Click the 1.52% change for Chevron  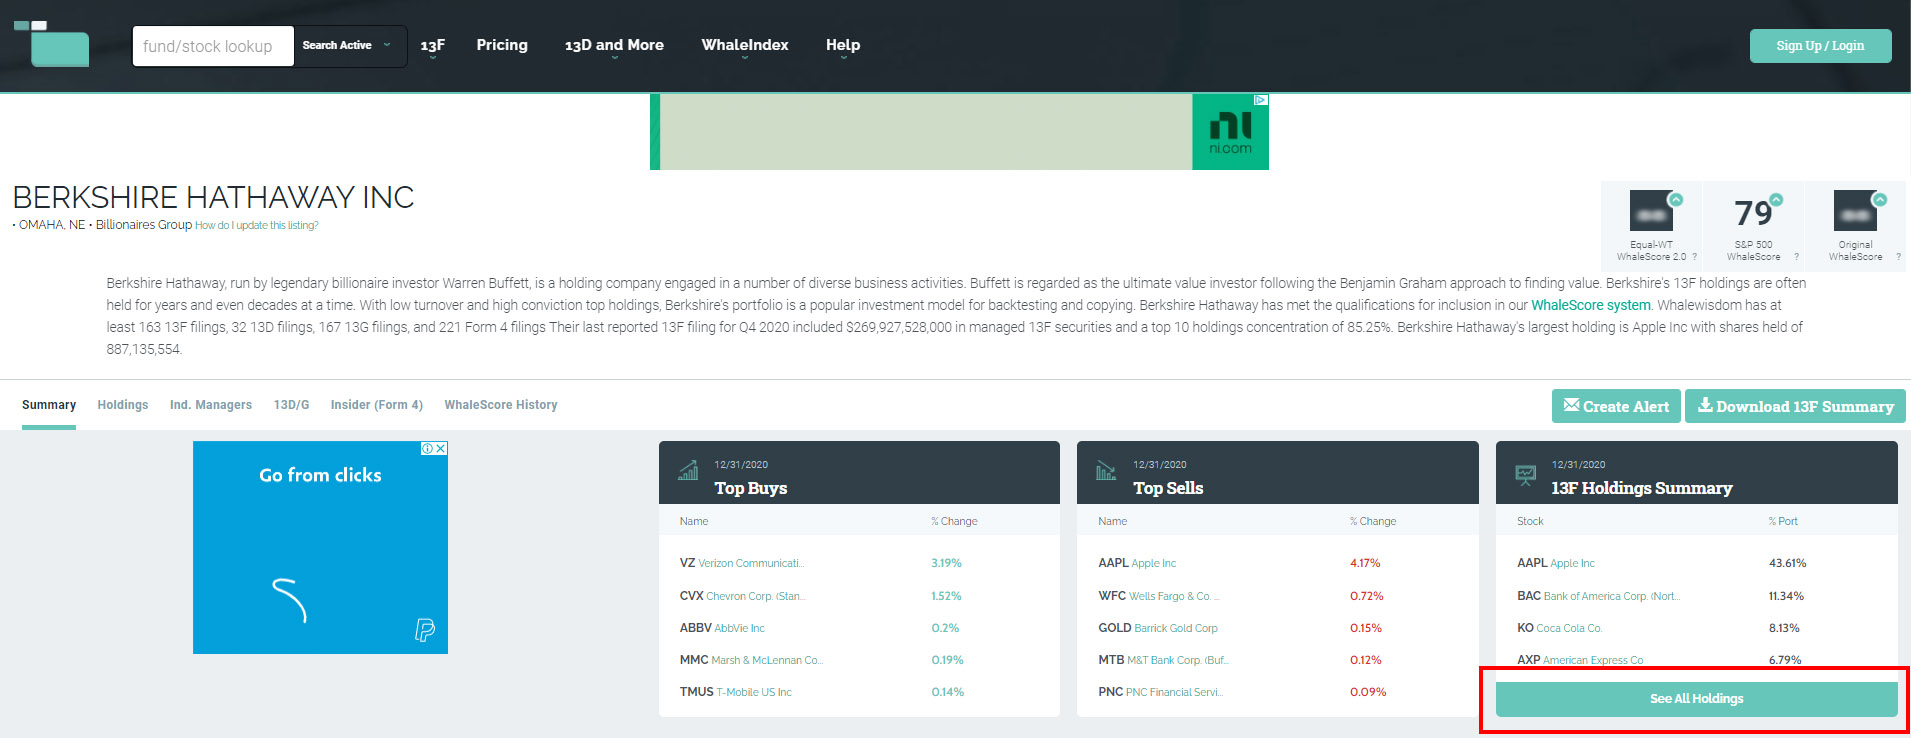pos(946,596)
